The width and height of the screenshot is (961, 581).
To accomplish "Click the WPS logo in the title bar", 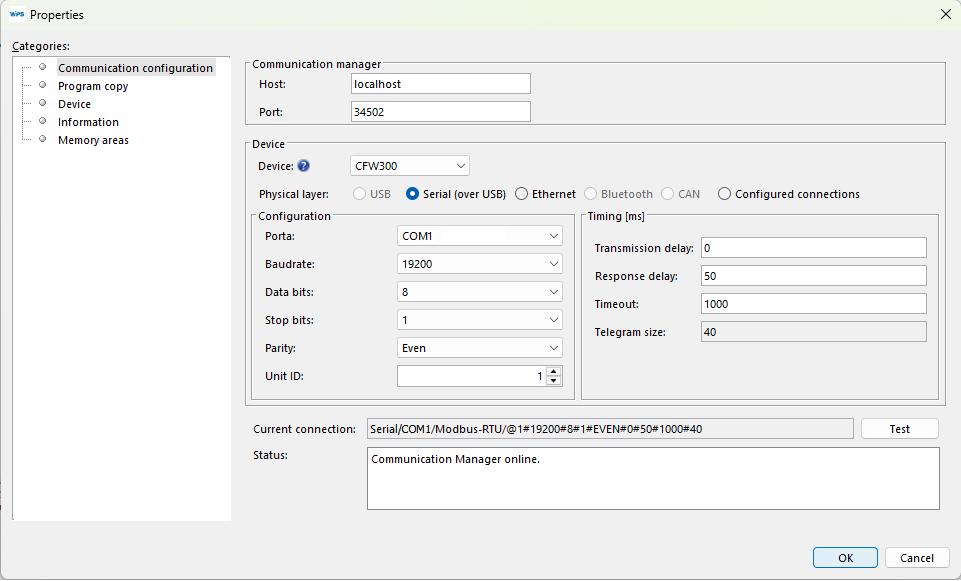I will click(17, 14).
